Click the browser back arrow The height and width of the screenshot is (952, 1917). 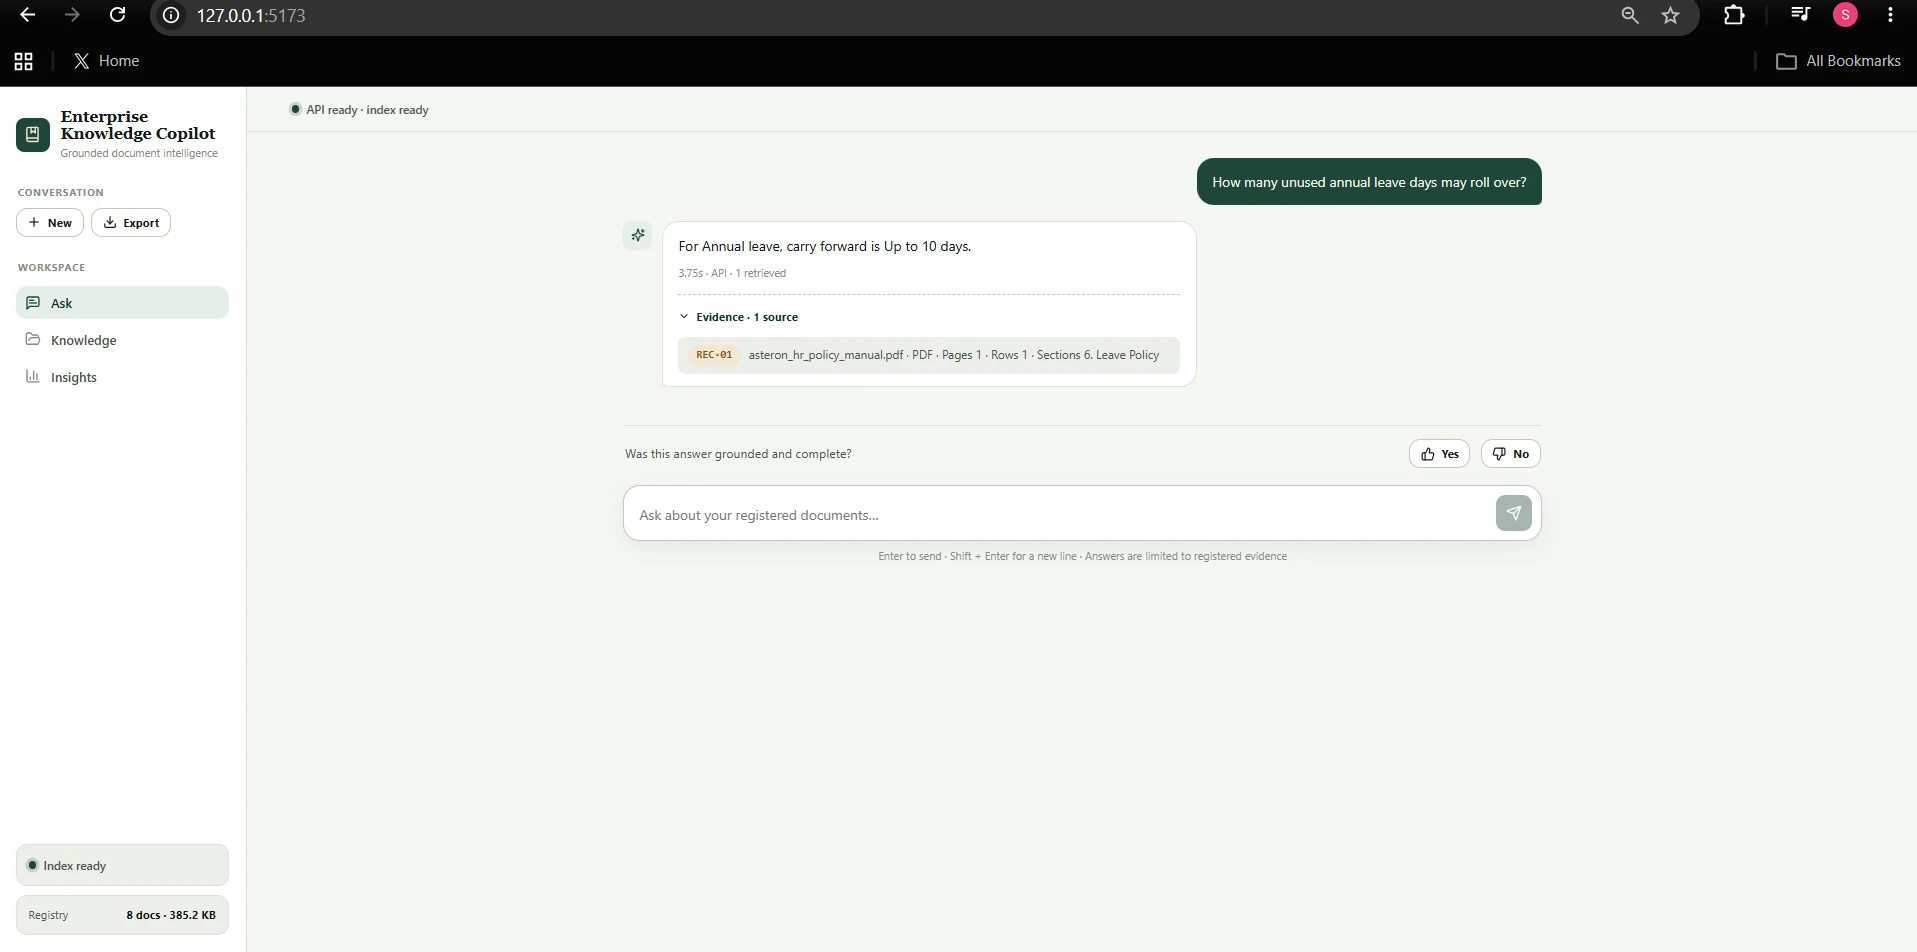pyautogui.click(x=28, y=15)
